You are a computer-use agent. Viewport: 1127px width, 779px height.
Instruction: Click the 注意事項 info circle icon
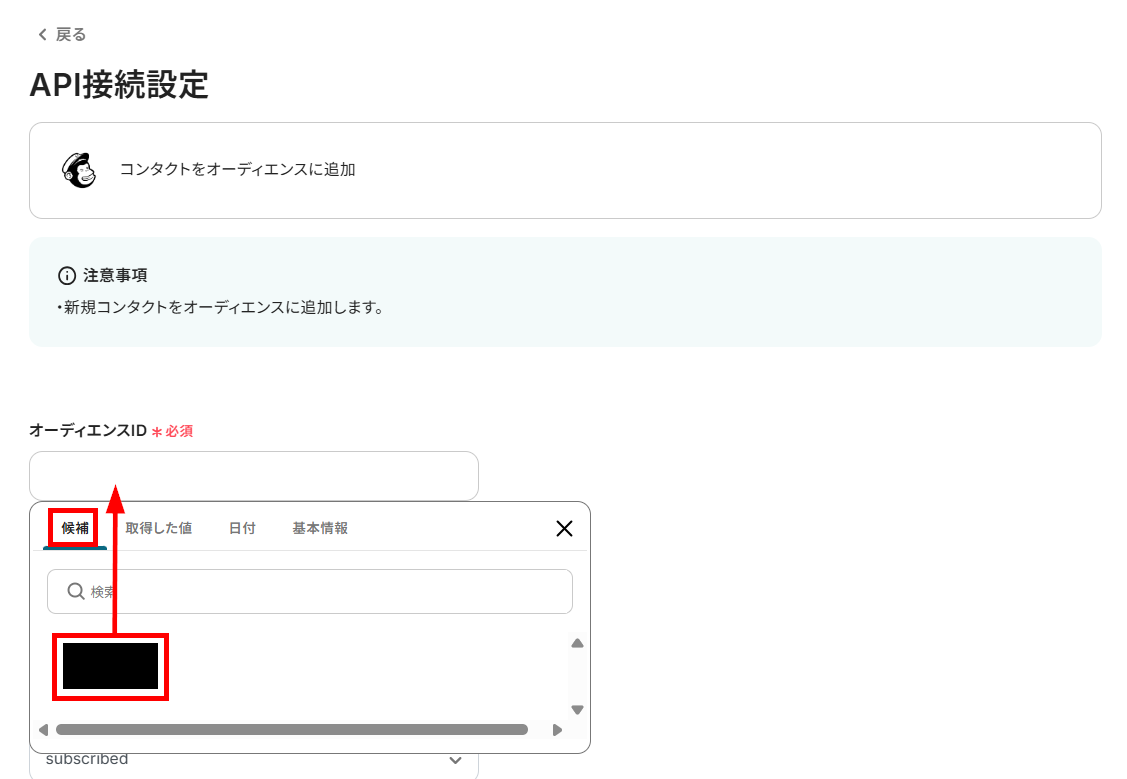pos(67,275)
